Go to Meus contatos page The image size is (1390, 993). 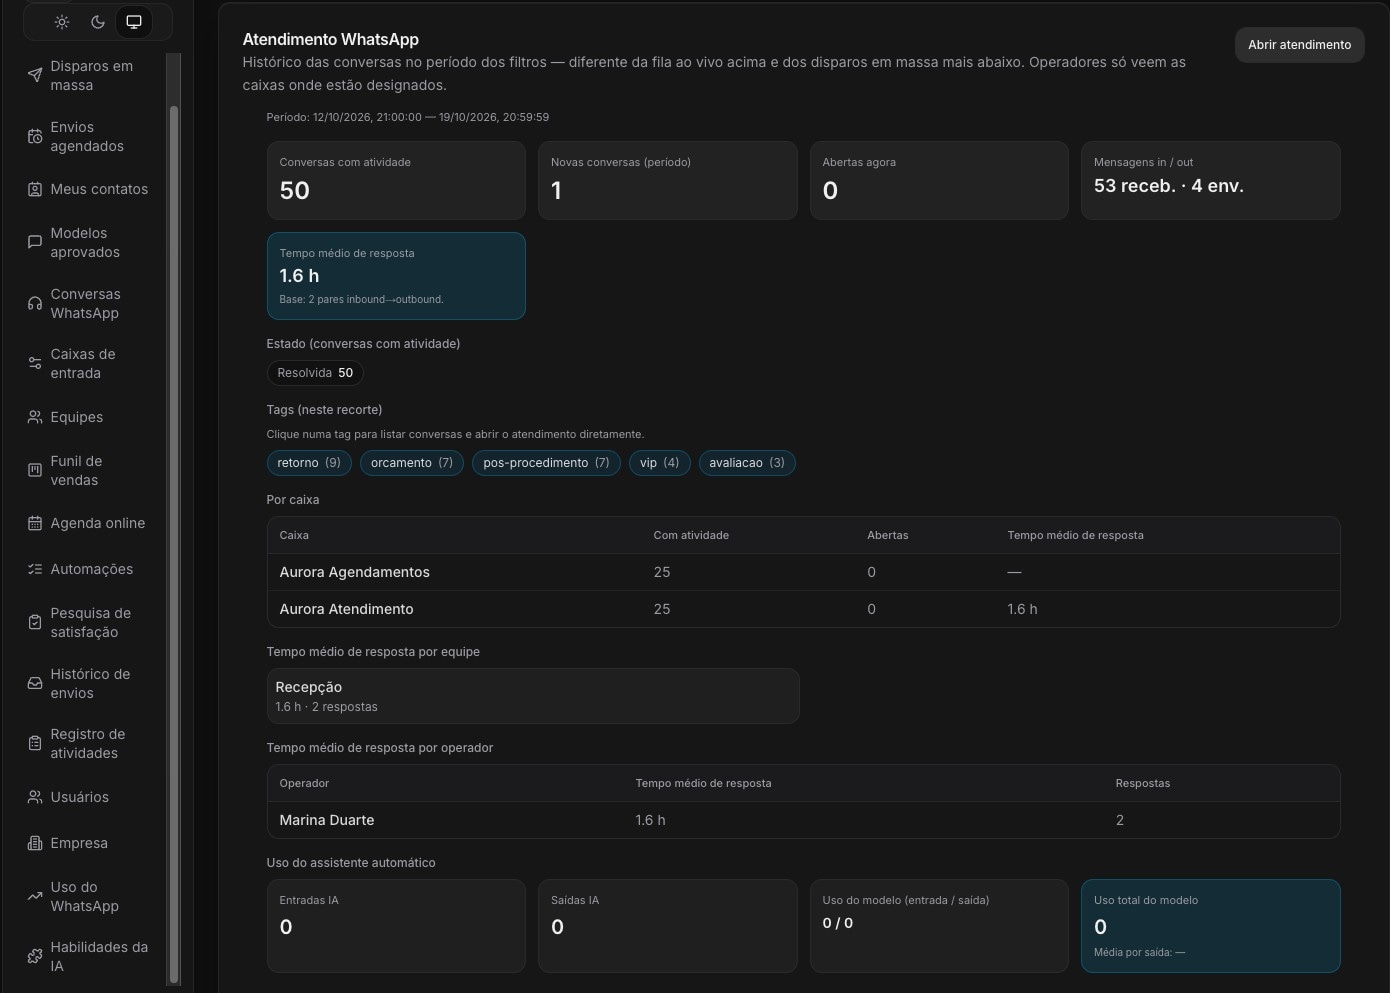click(92, 189)
